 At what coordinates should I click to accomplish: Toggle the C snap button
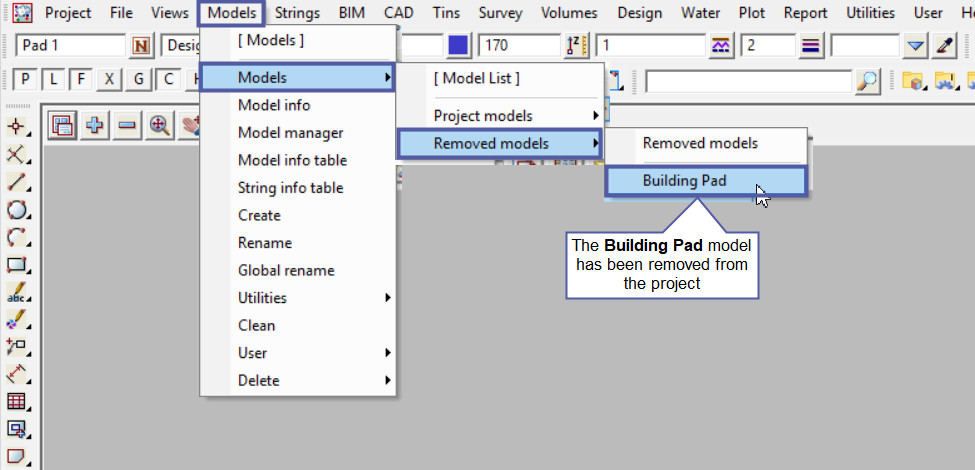(167, 80)
